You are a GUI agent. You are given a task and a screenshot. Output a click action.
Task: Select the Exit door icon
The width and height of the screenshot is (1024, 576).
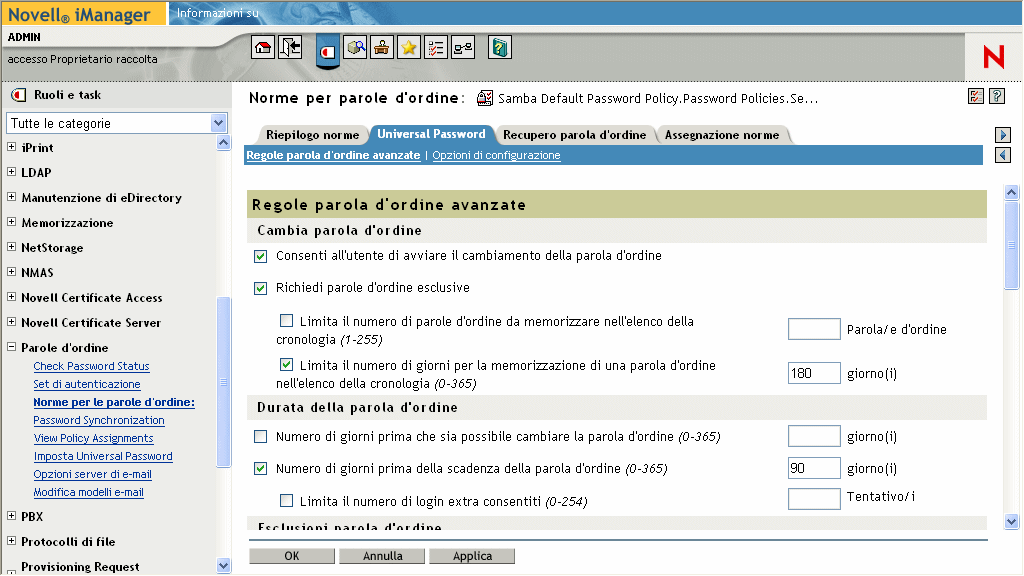coord(288,47)
